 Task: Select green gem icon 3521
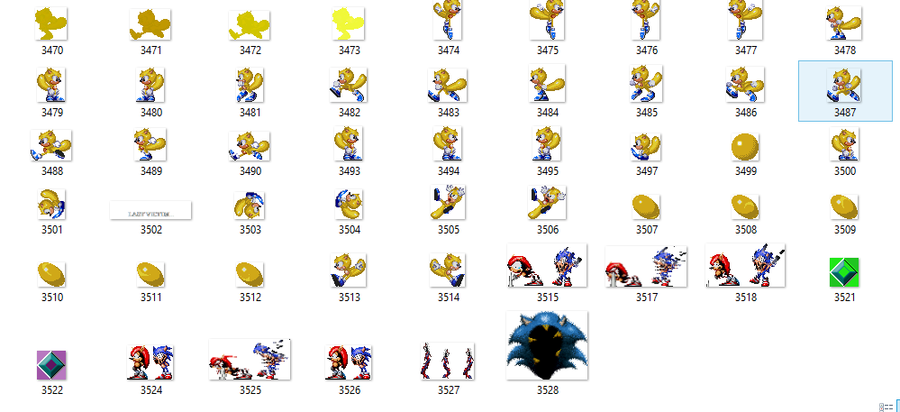tap(844, 272)
